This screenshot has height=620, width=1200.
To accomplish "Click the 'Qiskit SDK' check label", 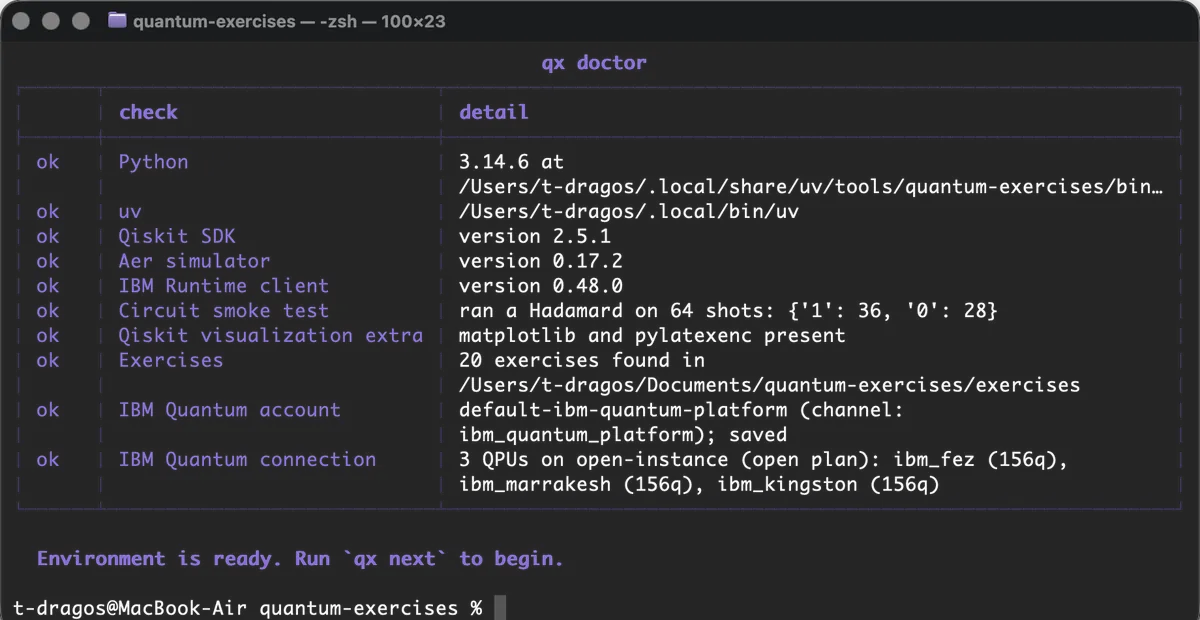I will (x=177, y=236).
